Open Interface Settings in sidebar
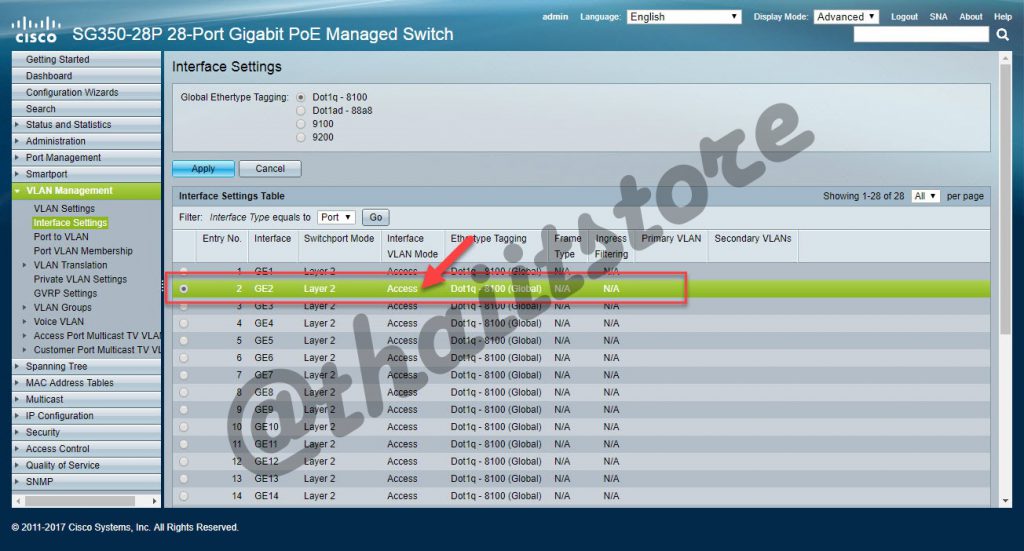The width and height of the screenshot is (1024, 551). (x=70, y=223)
